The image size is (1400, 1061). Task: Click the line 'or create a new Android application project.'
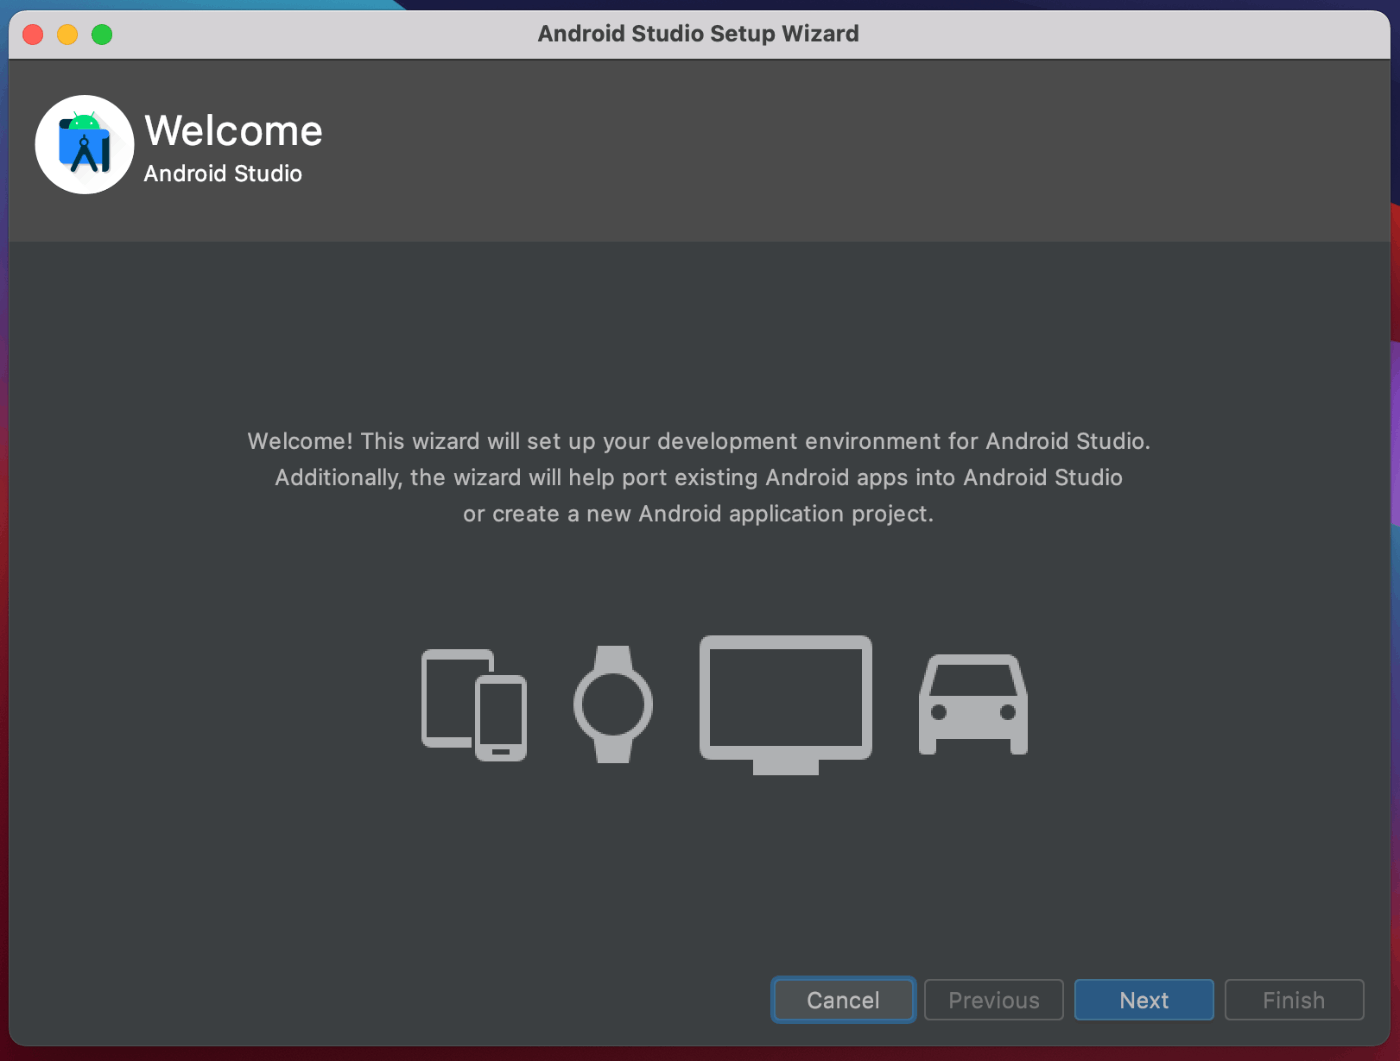[x=698, y=514]
